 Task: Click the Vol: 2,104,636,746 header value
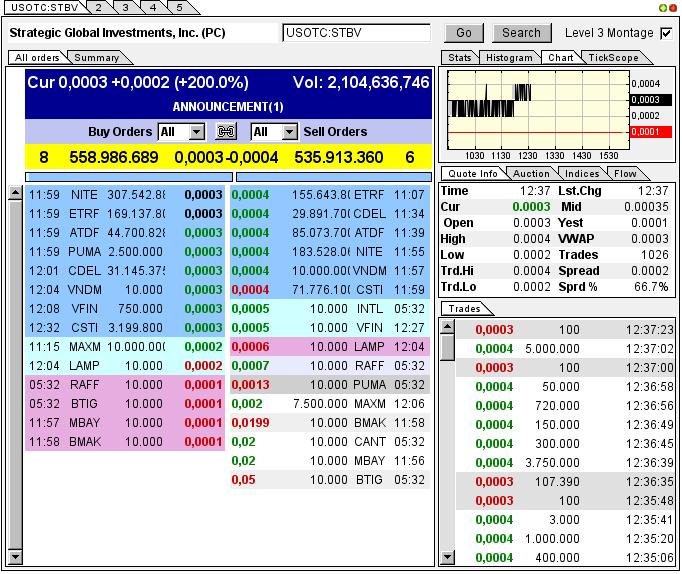tap(361, 82)
